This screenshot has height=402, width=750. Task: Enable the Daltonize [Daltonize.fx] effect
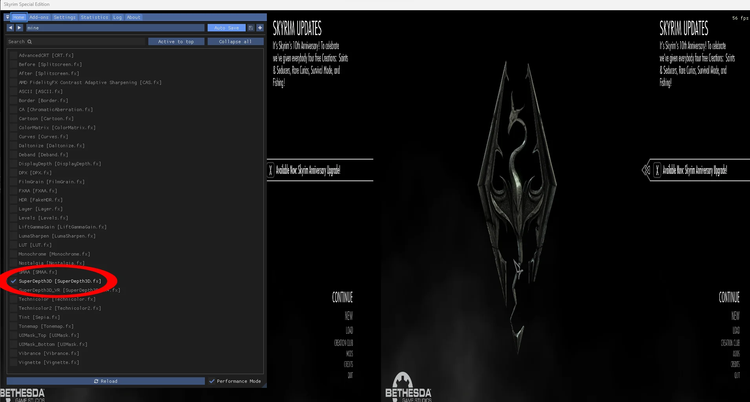coord(13,145)
